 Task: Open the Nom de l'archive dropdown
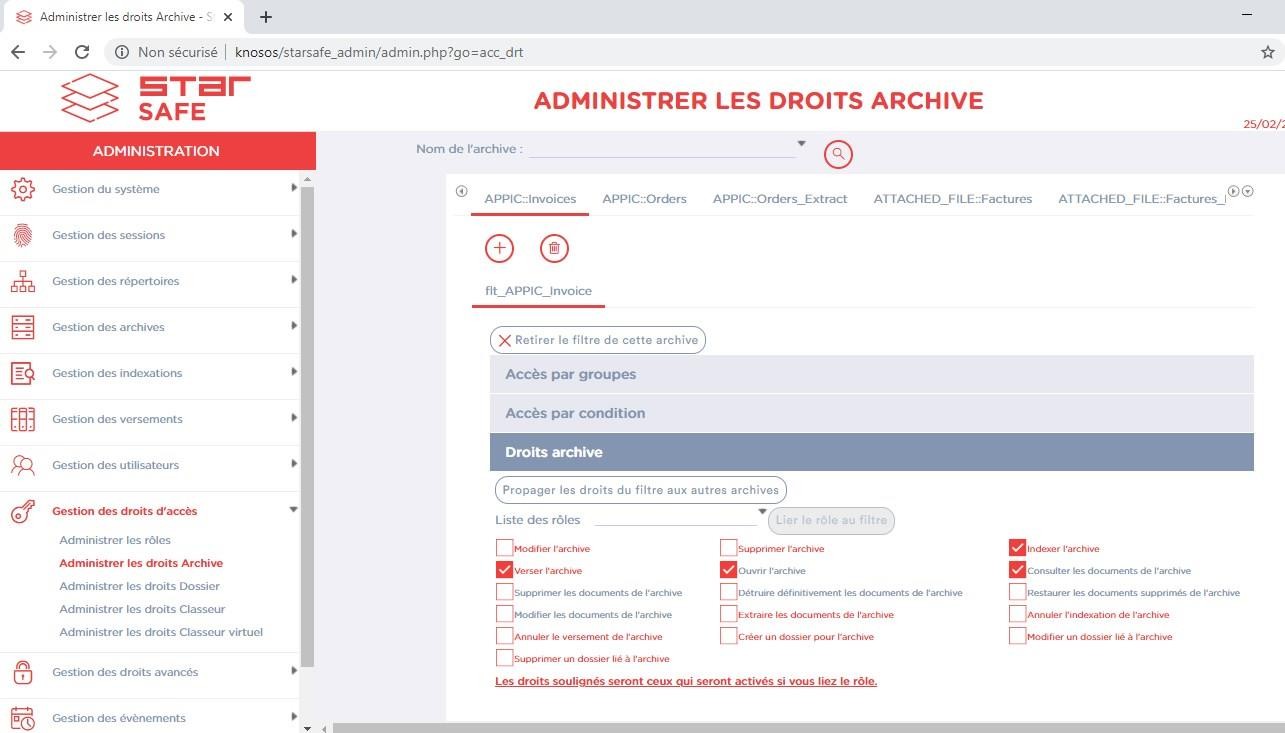click(667, 149)
